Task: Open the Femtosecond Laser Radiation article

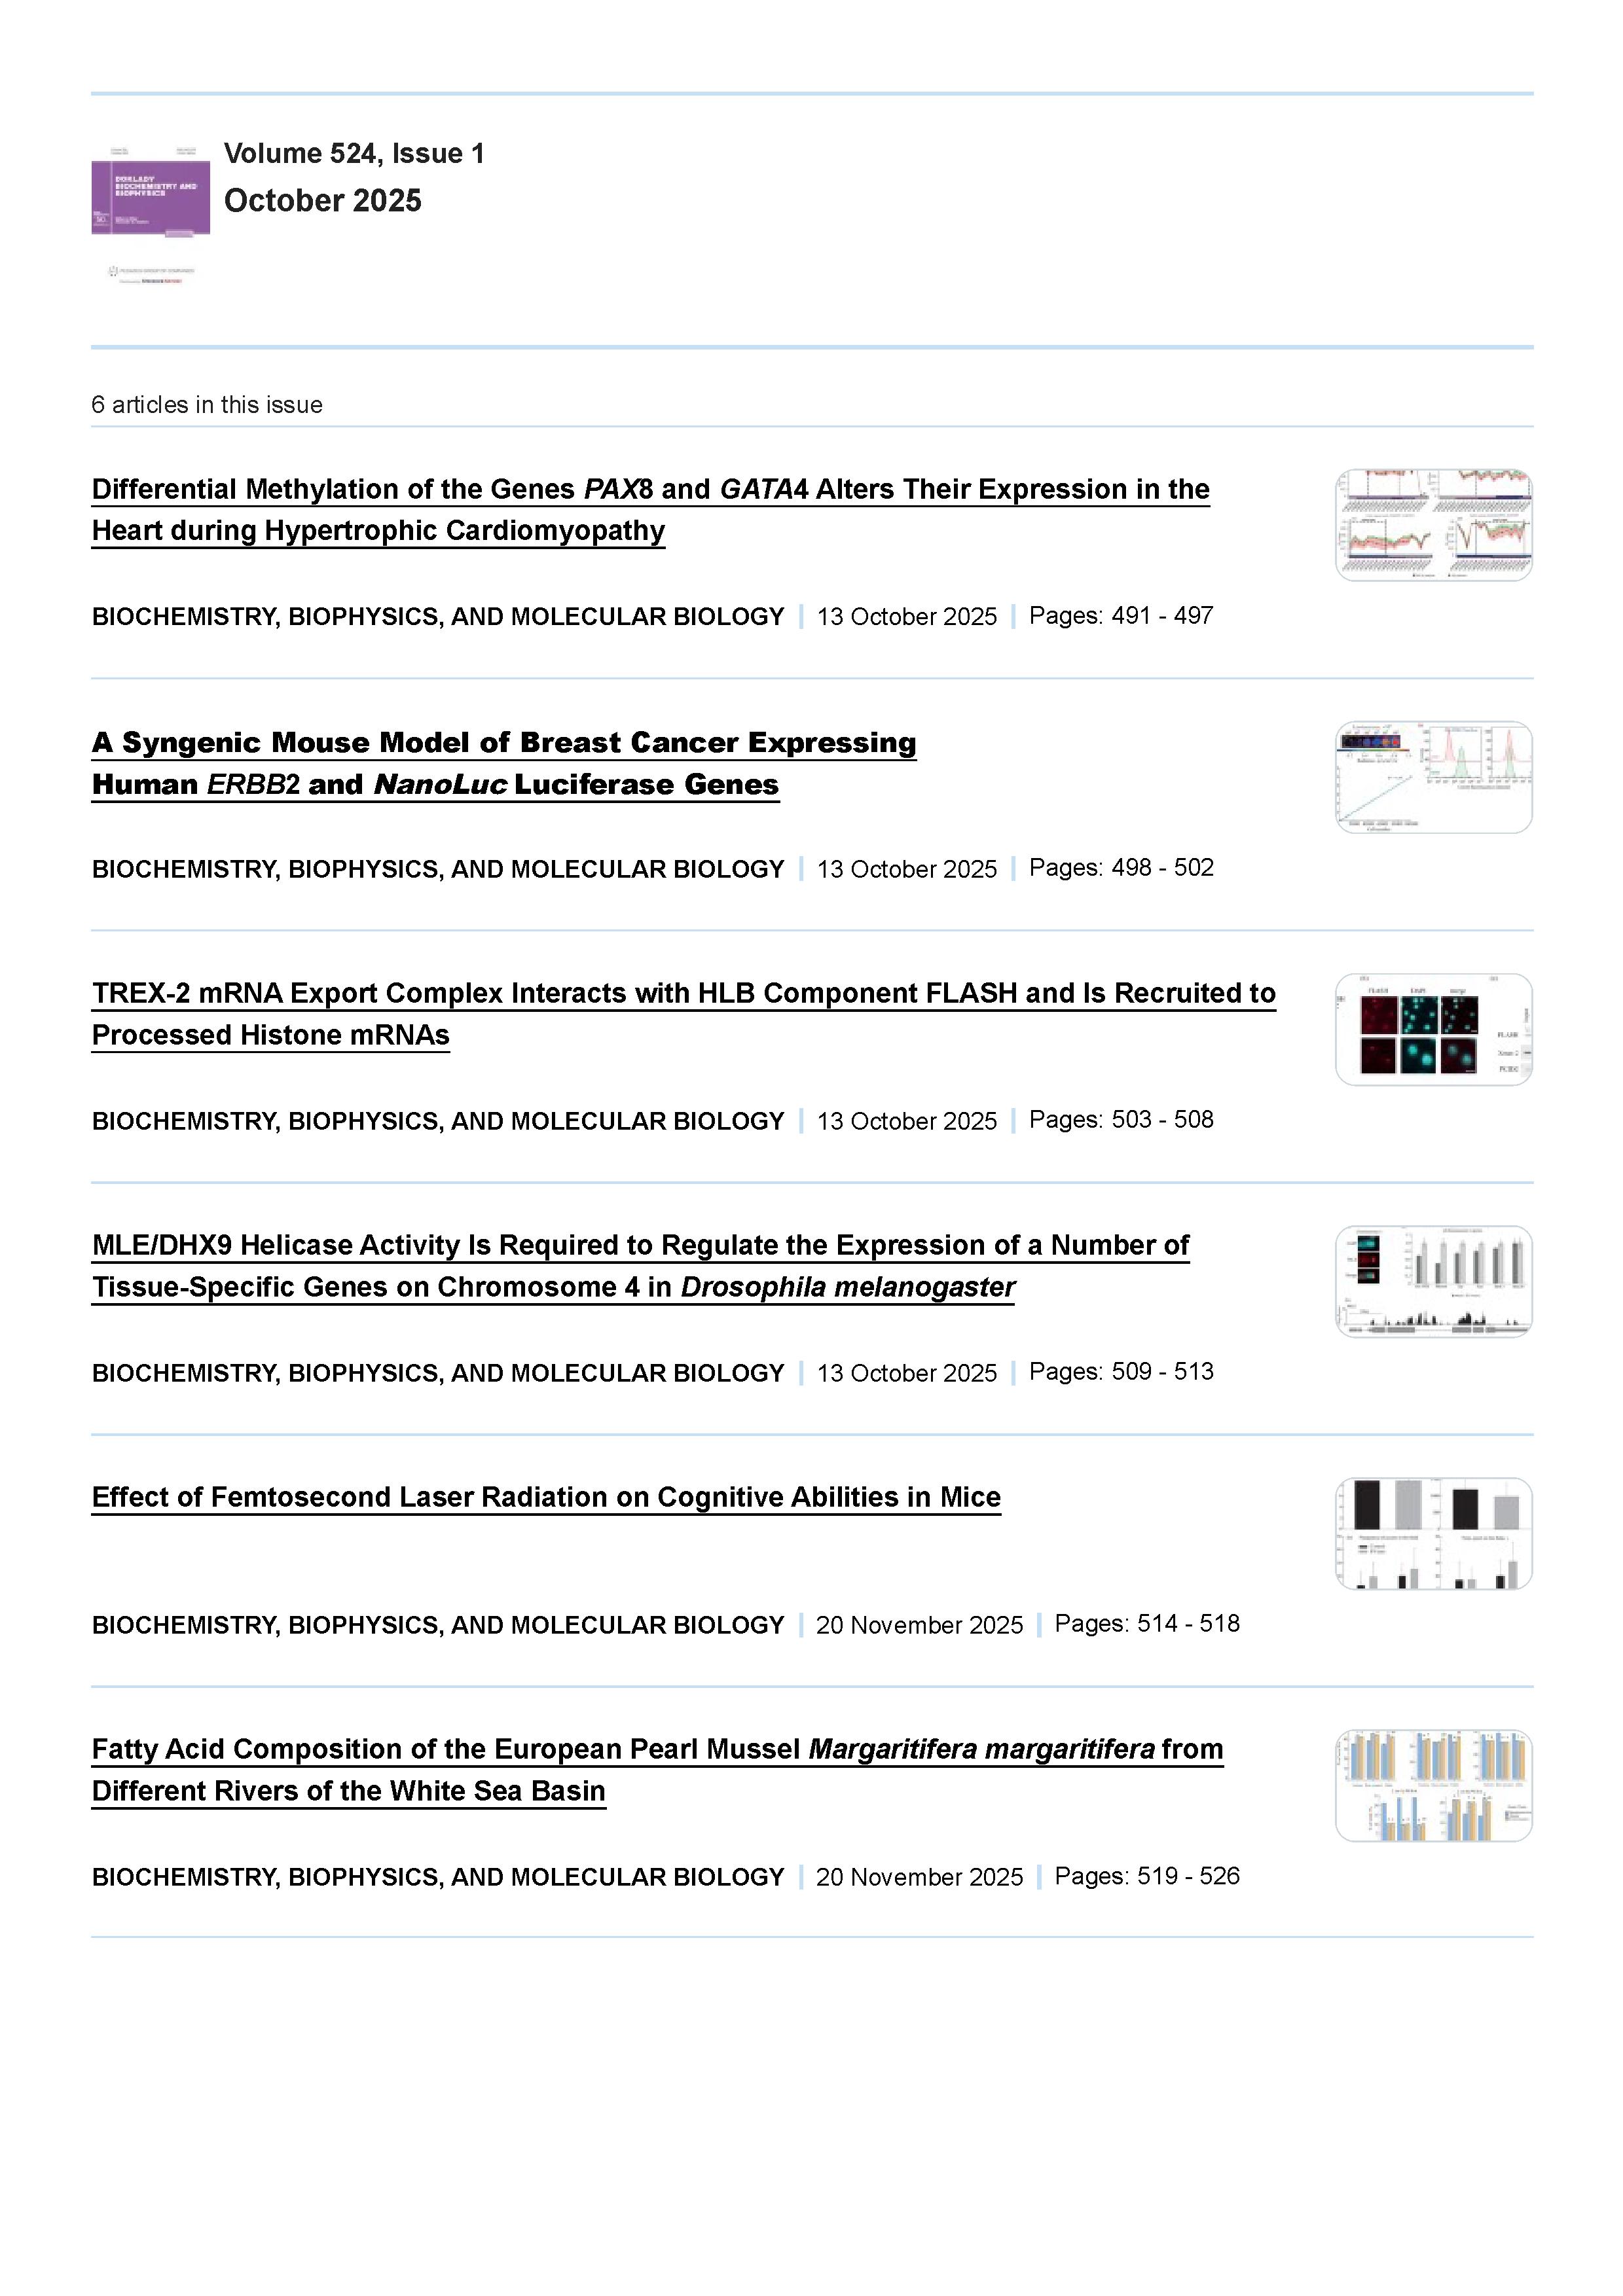Action: [546, 1497]
